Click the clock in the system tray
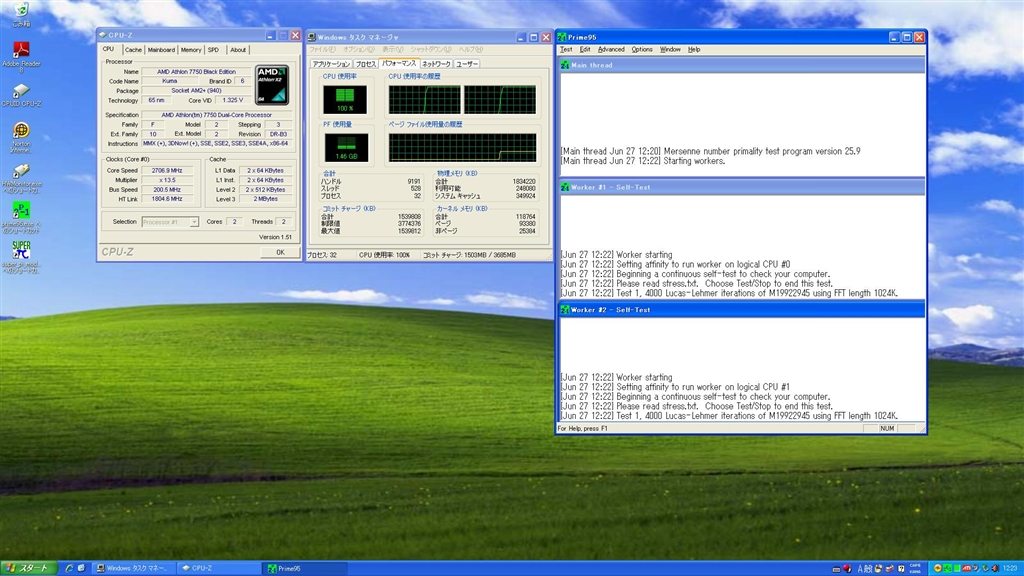Viewport: 1024px width, 576px height. click(1008, 566)
